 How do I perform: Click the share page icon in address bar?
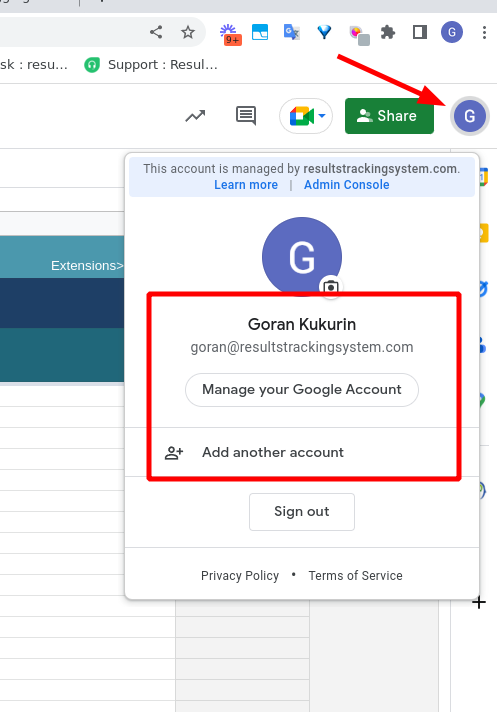[156, 32]
